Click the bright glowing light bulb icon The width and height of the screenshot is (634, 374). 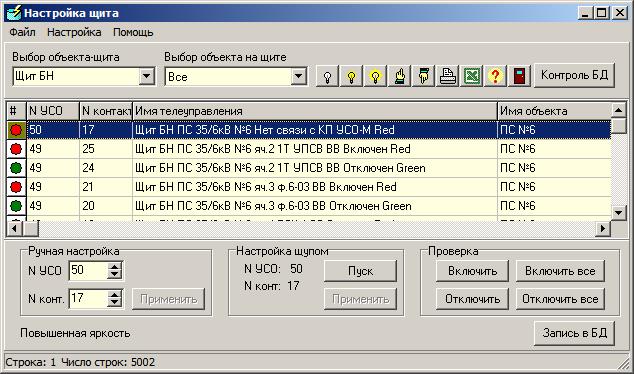coord(375,76)
